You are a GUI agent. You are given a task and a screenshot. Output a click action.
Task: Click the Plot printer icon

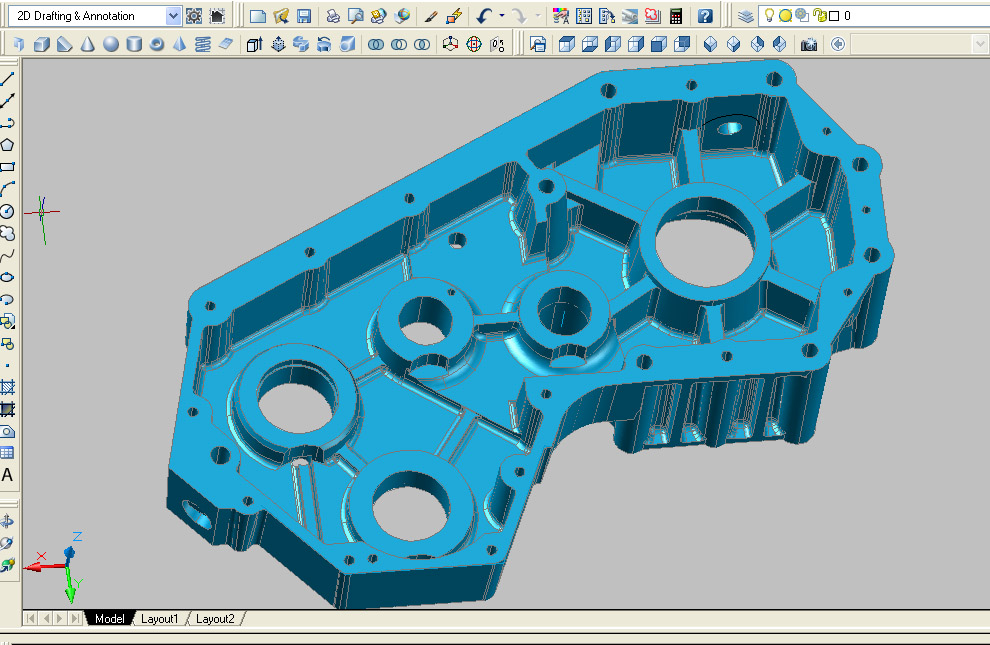point(332,16)
